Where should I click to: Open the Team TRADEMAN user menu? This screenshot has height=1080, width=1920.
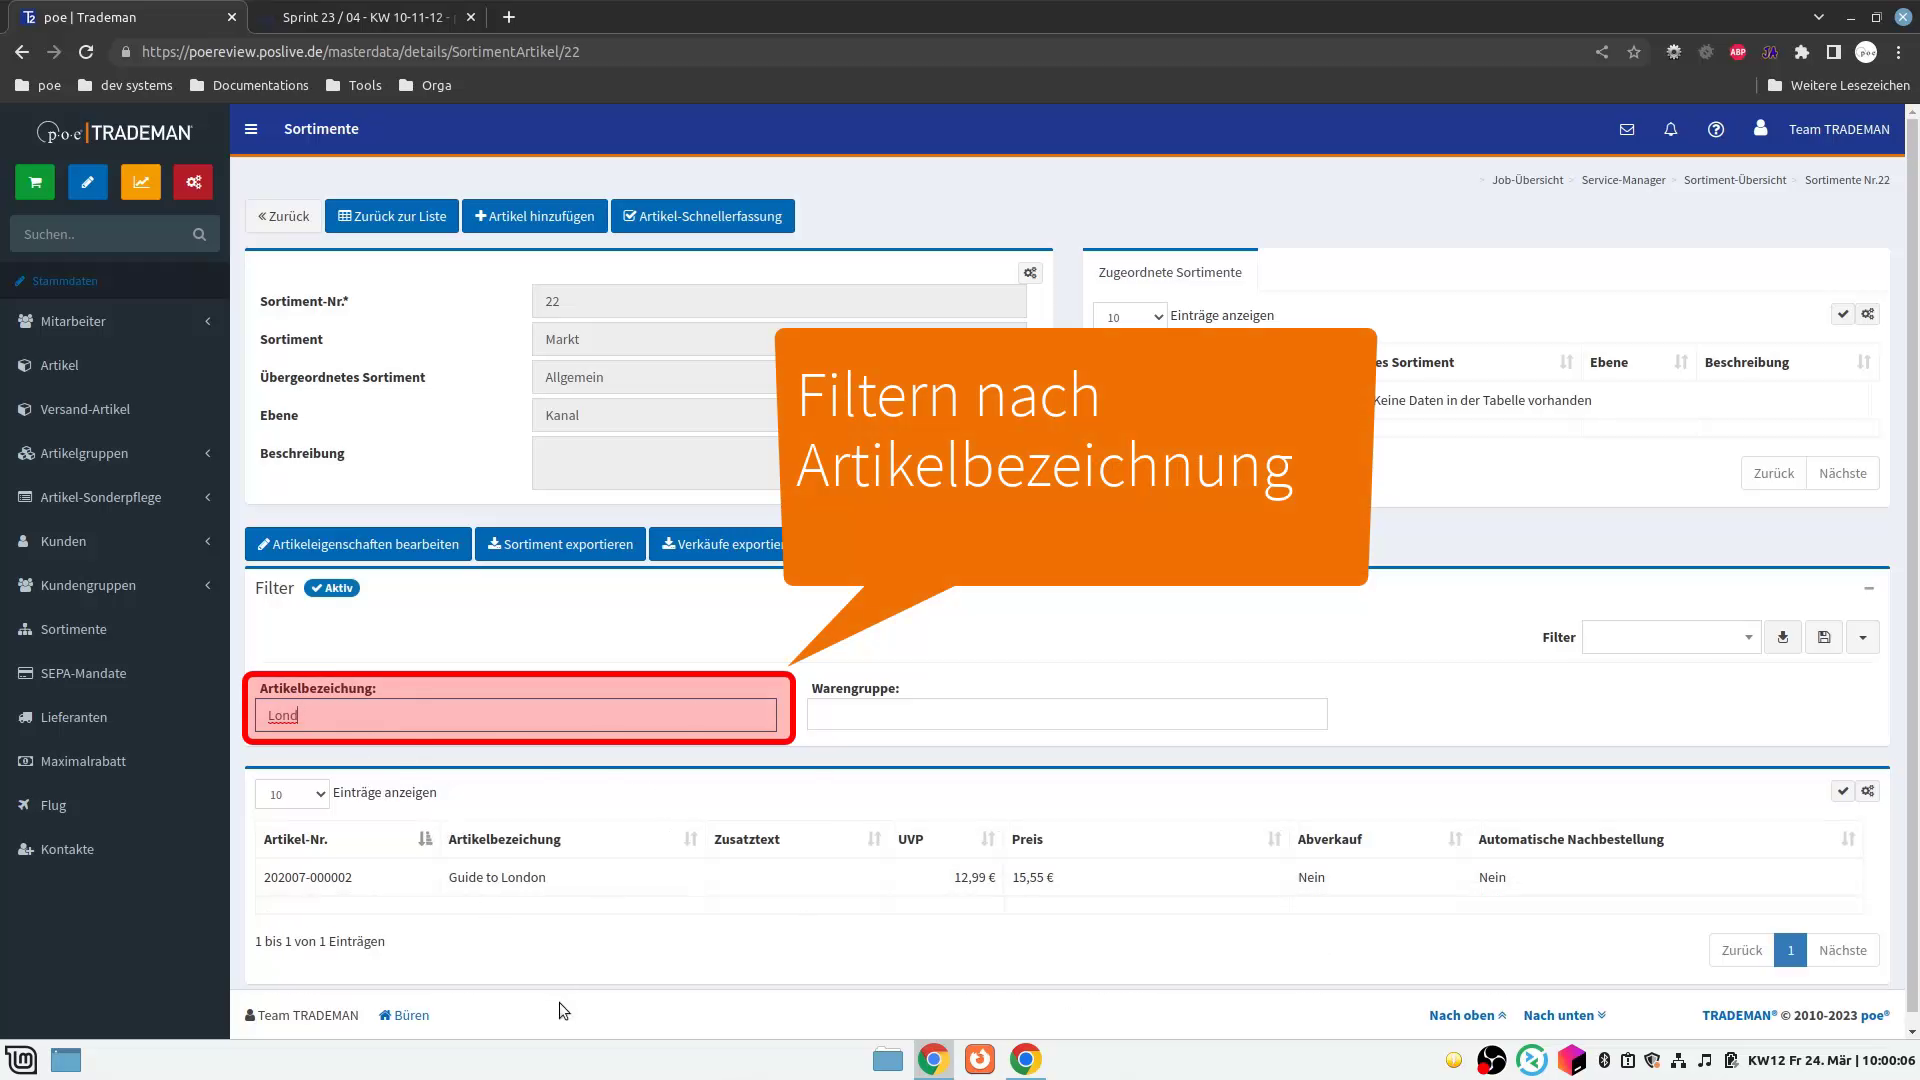1822,129
